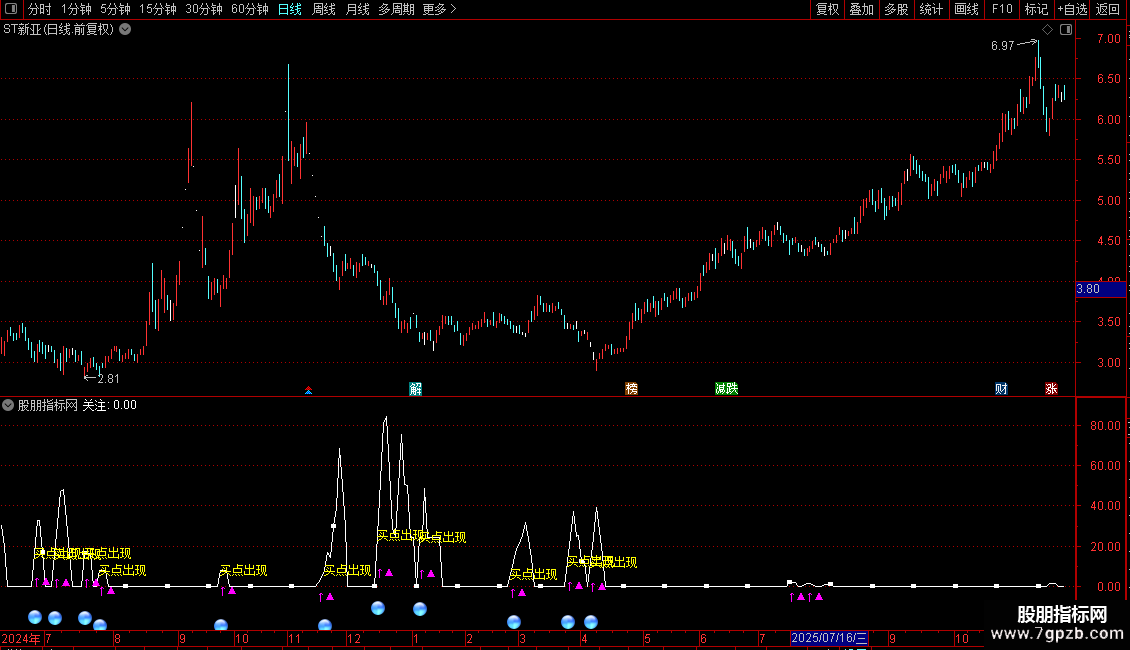Select the 60分钟 period tab
Image resolution: width=1130 pixels, height=650 pixels.
[250, 9]
